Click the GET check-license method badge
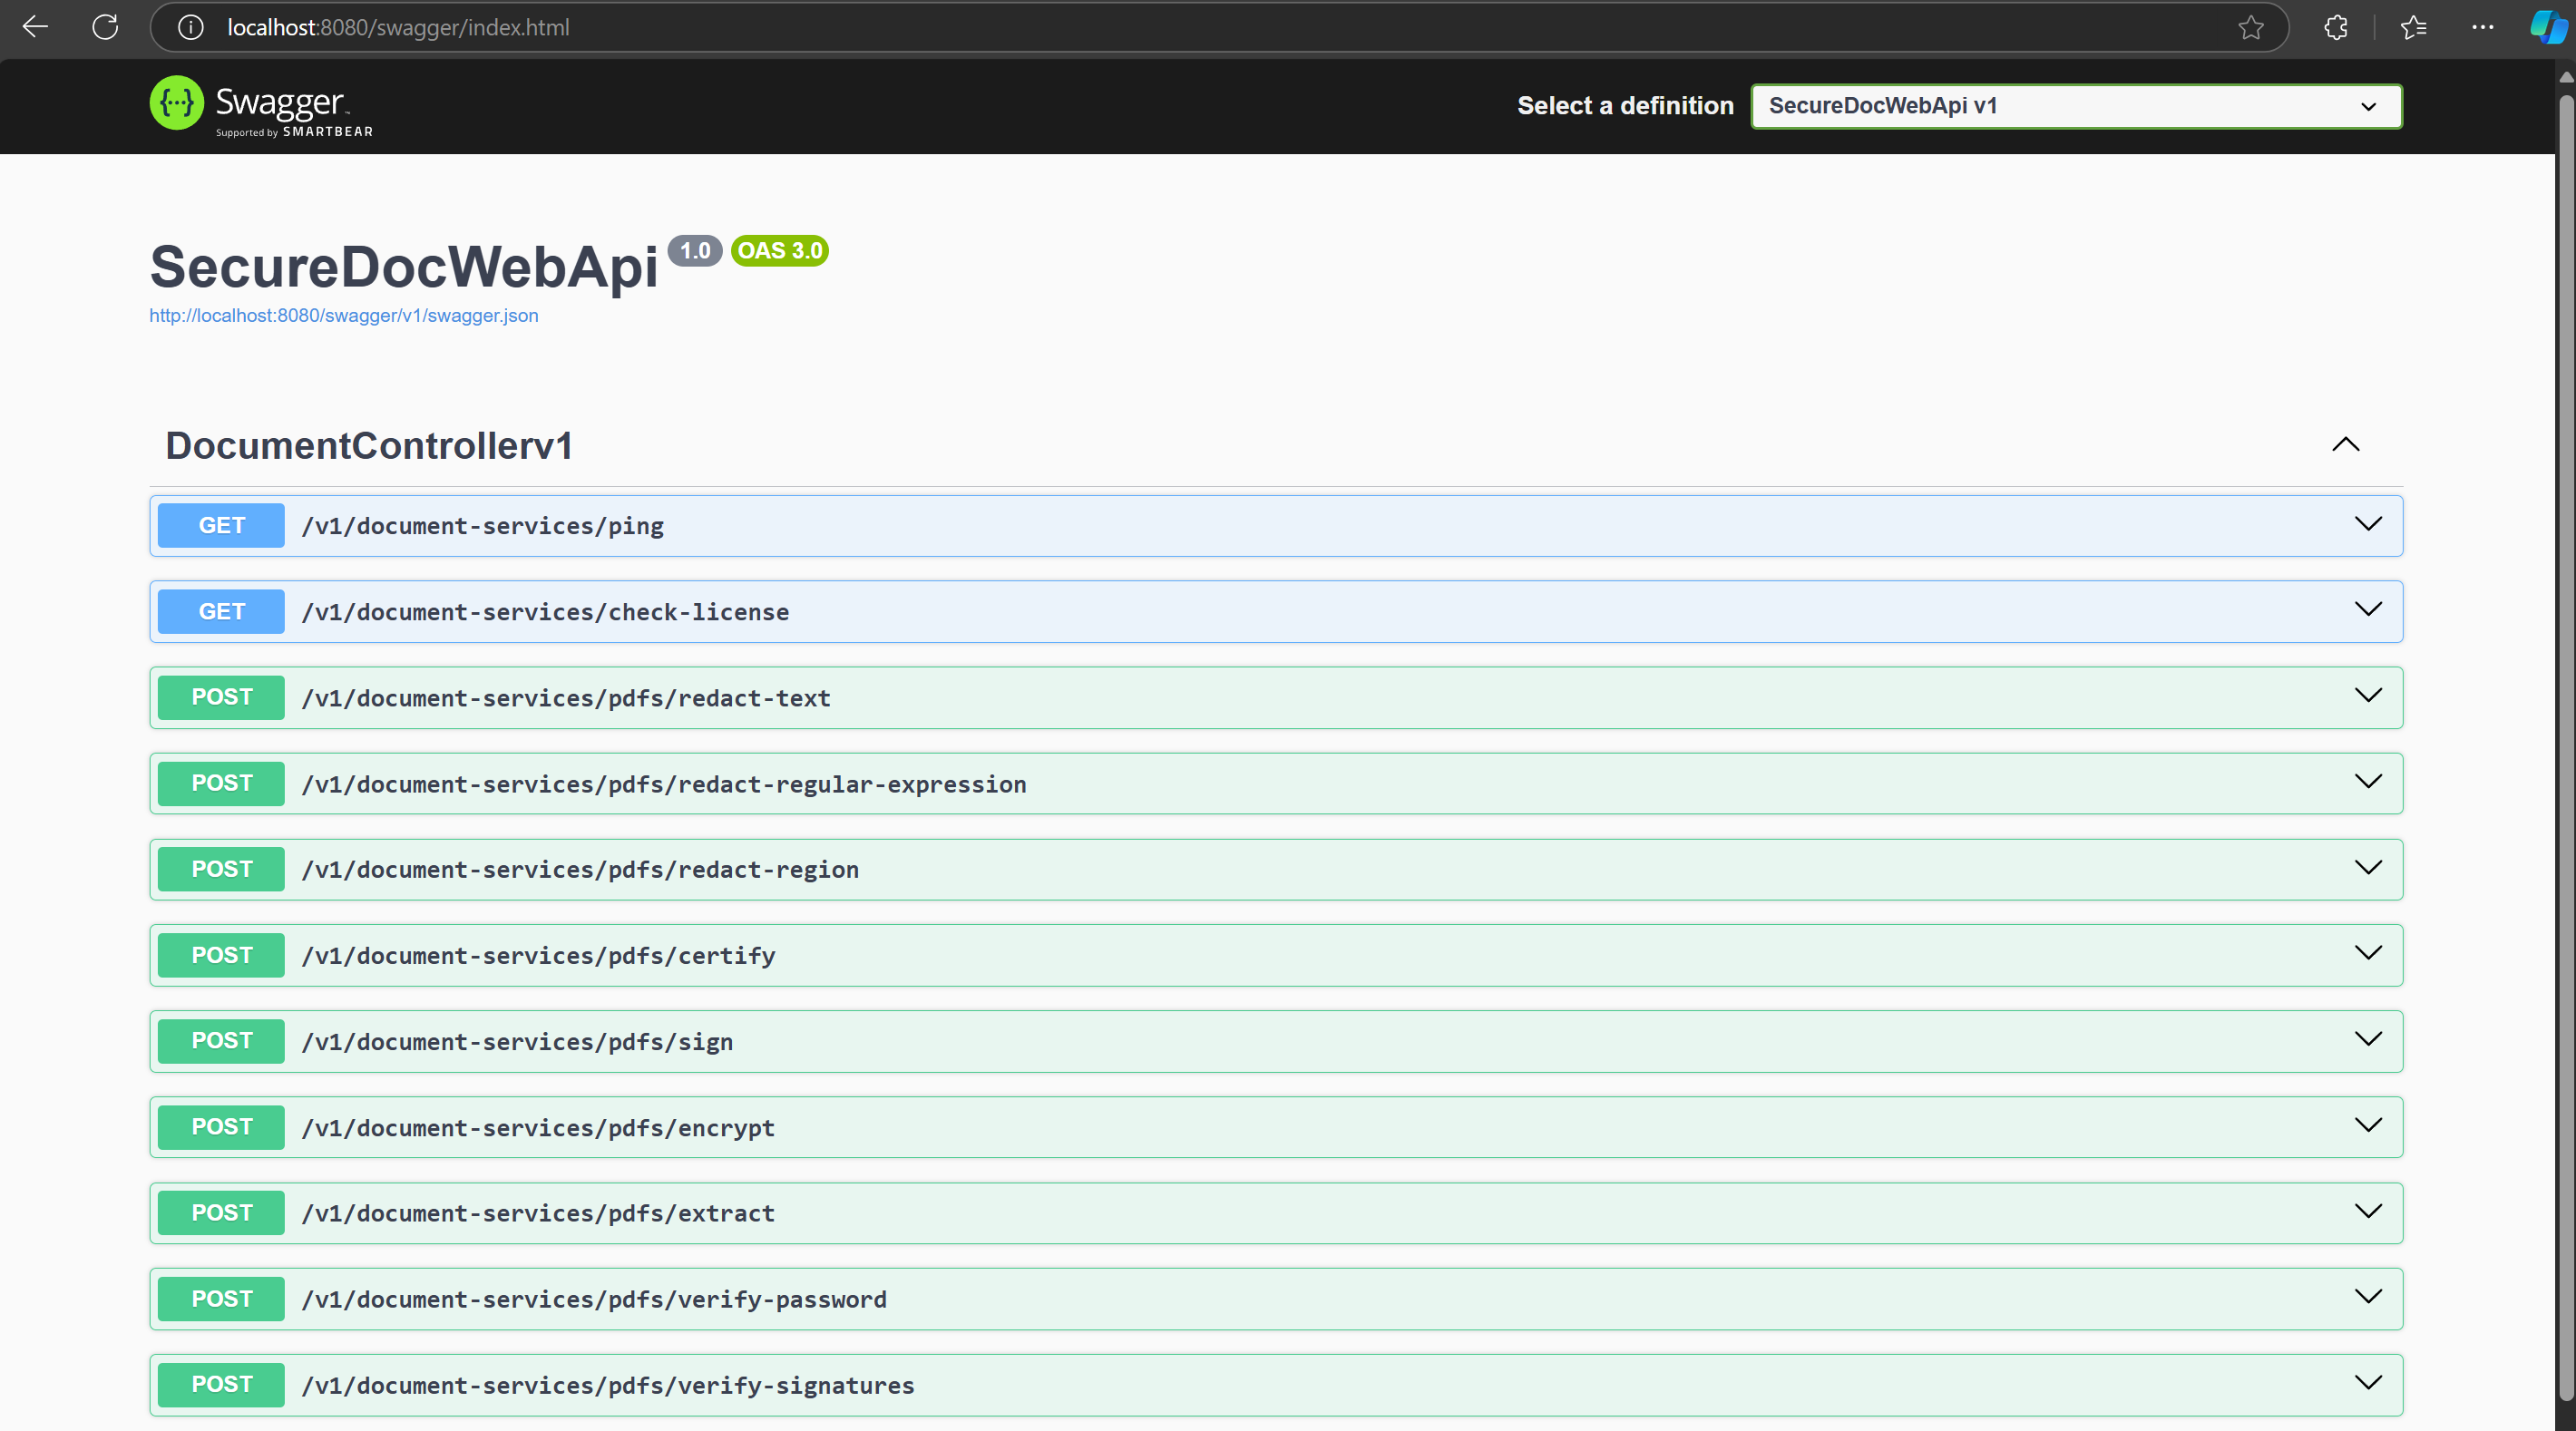This screenshot has height=1431, width=2576. (221, 611)
